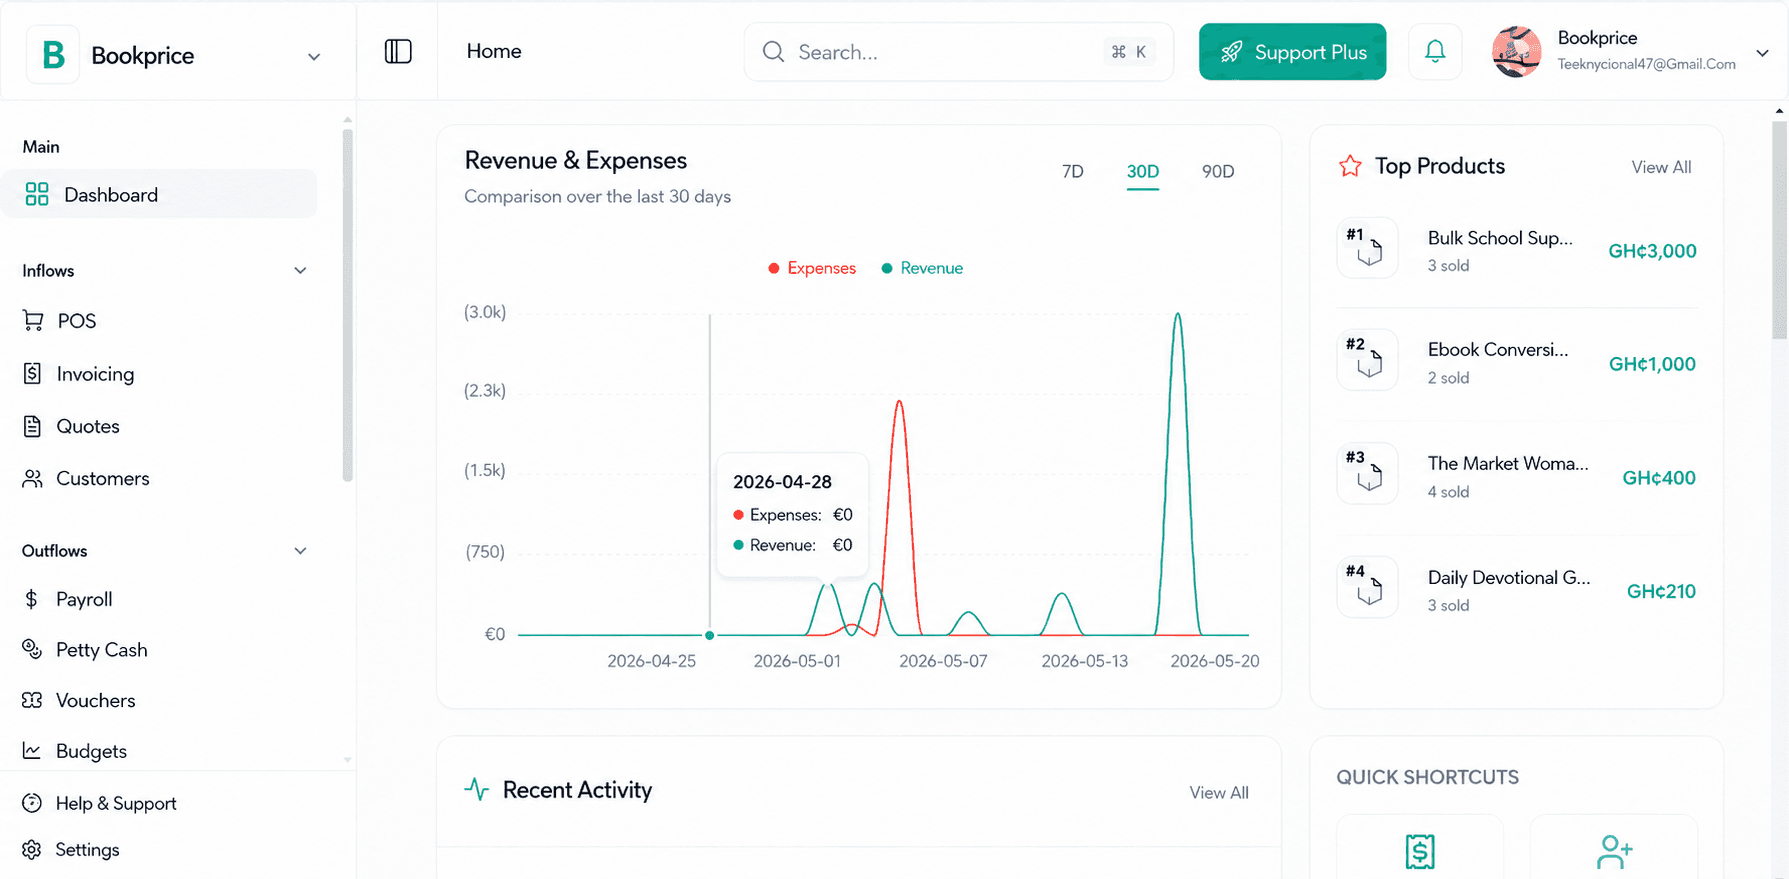
Task: Open the Support Plus button
Action: pos(1292,52)
